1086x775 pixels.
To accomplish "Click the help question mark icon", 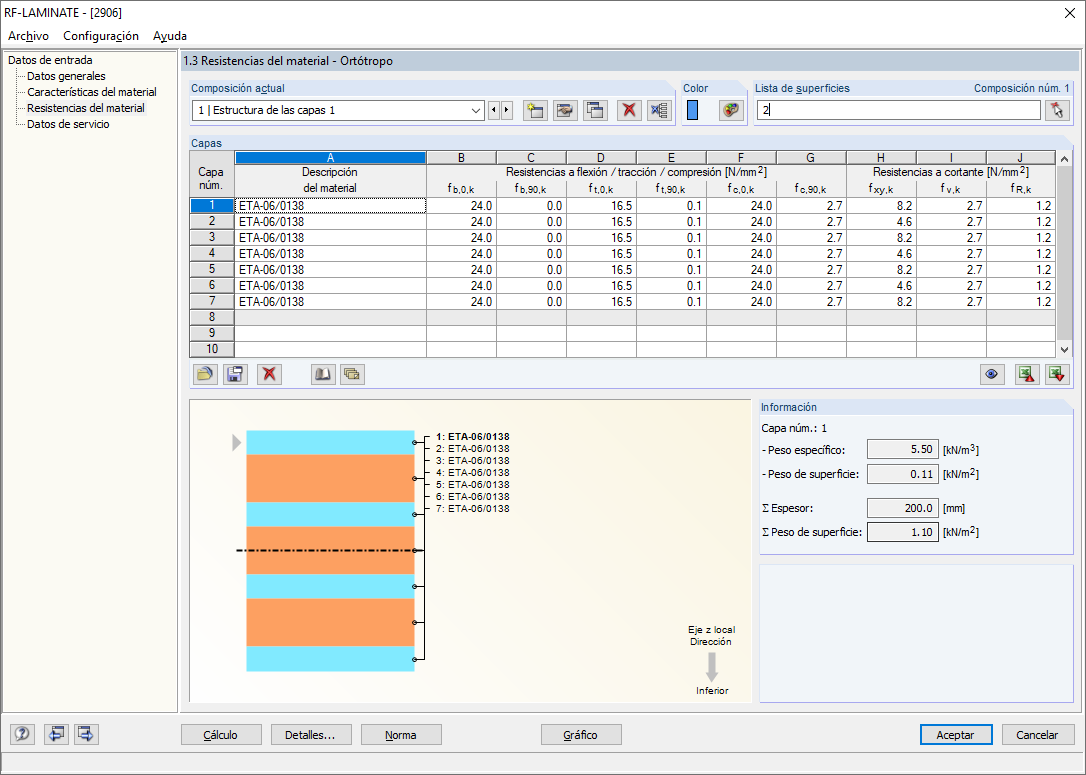I will pos(22,734).
